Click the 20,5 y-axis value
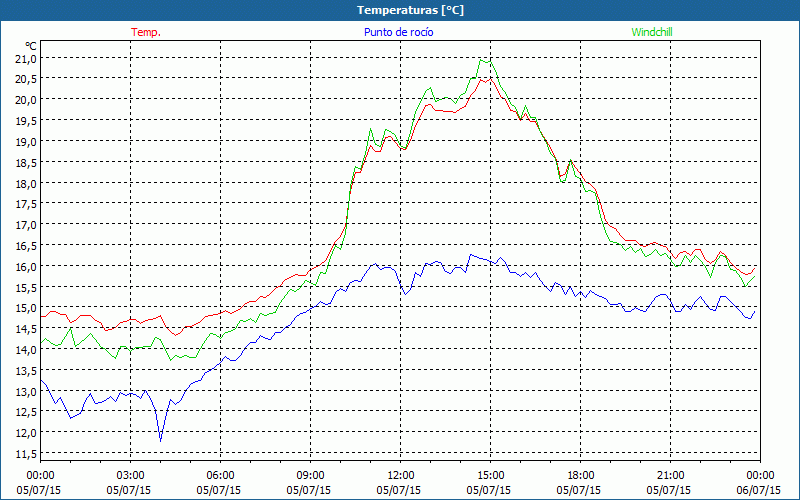Viewport: 800px width, 500px height. click(27, 80)
